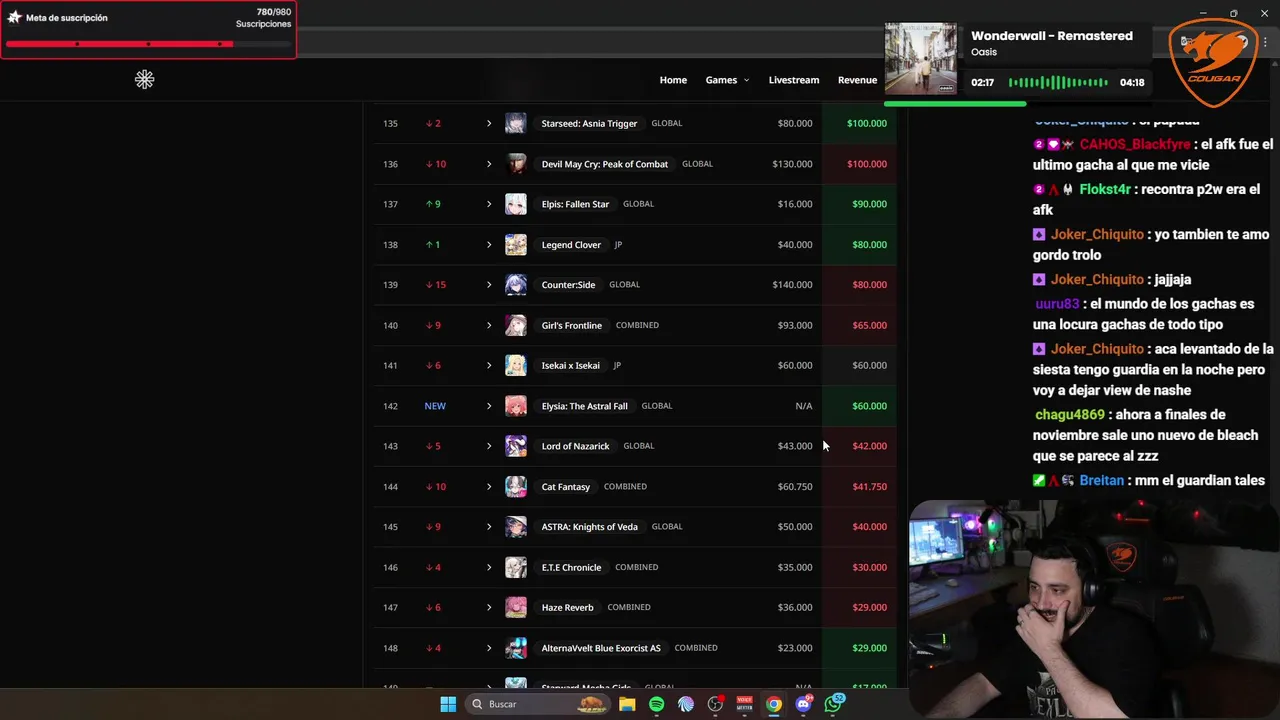Expand the Girl's Frontline row chevron

pos(489,325)
